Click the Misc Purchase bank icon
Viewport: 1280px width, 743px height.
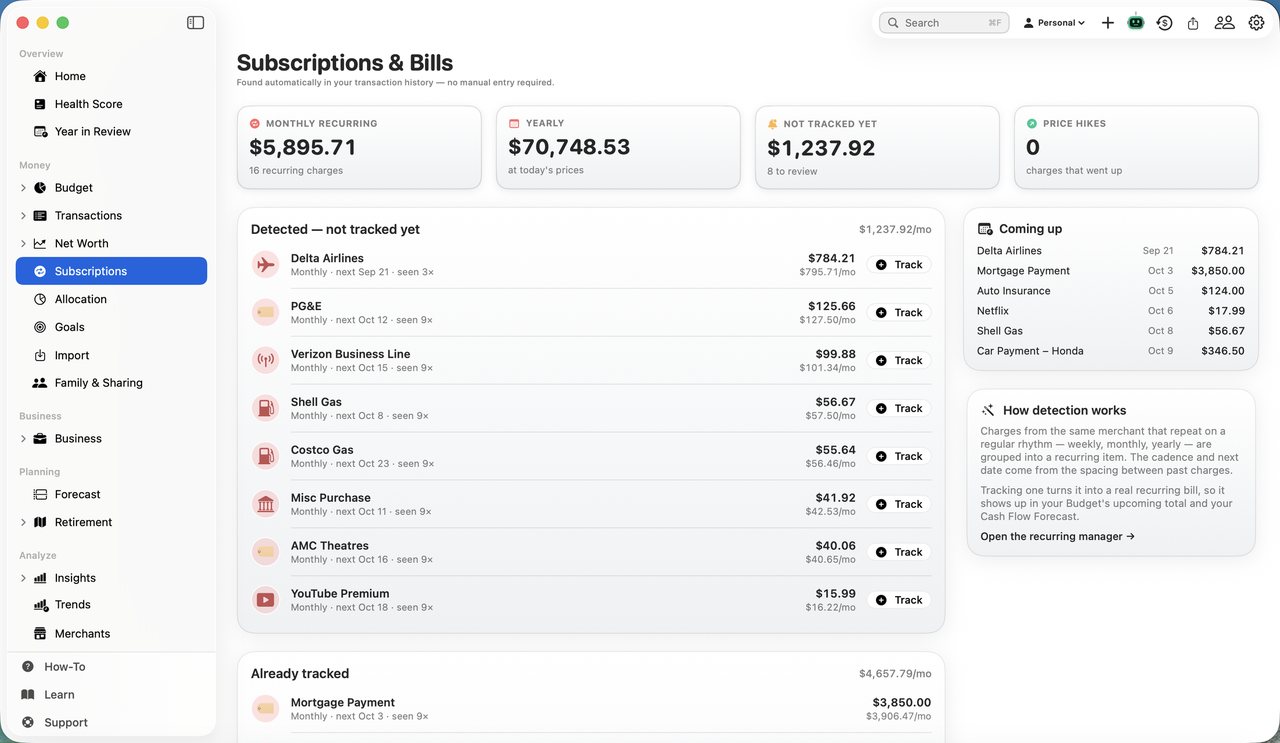pos(265,504)
